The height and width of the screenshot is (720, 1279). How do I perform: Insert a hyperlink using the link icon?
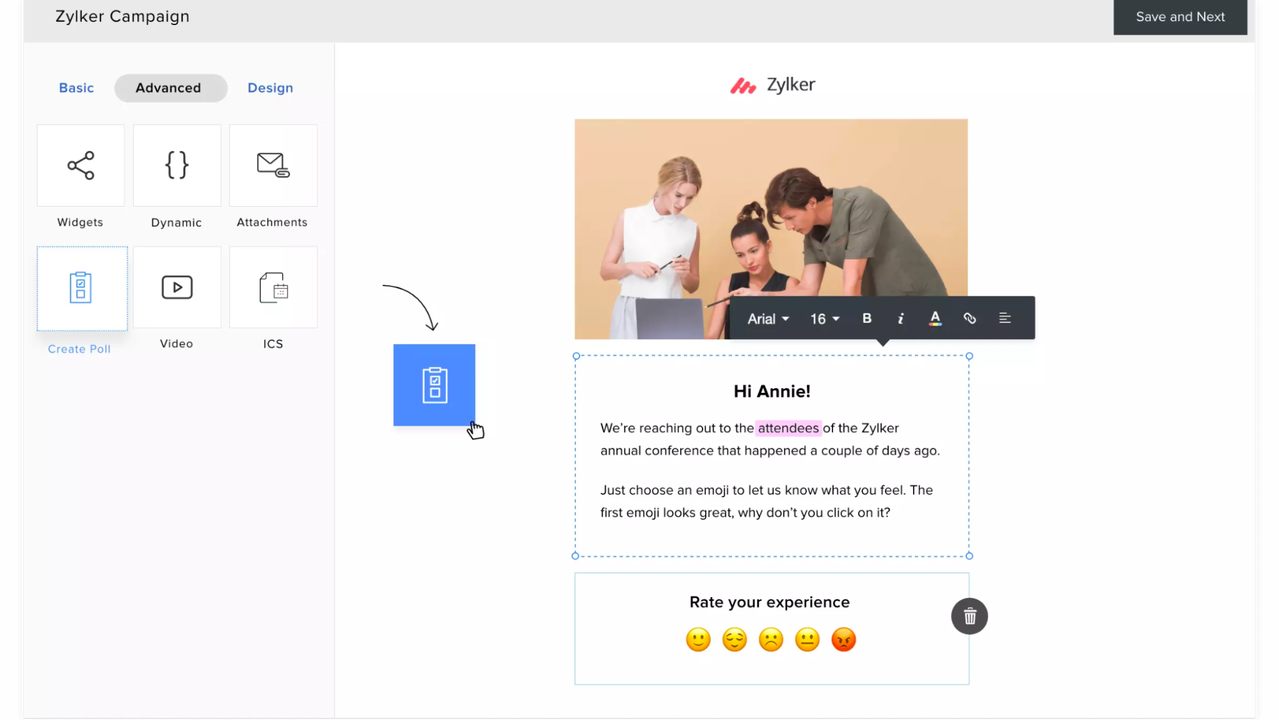click(x=969, y=318)
